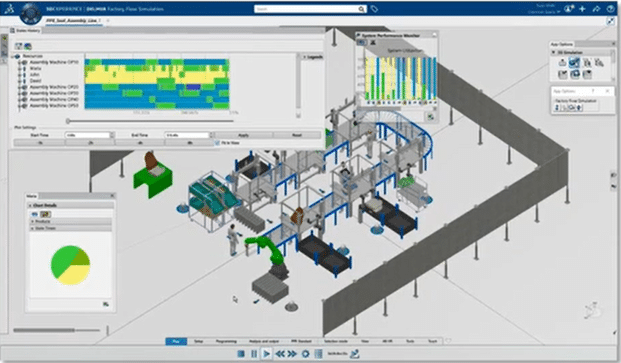
Task: Click last icon in 3D Simulation bottom row
Action: (587, 74)
